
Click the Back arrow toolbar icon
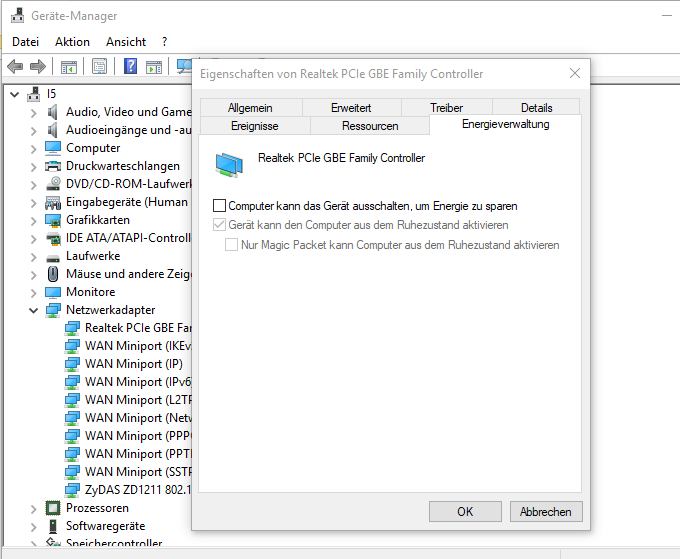(x=15, y=66)
